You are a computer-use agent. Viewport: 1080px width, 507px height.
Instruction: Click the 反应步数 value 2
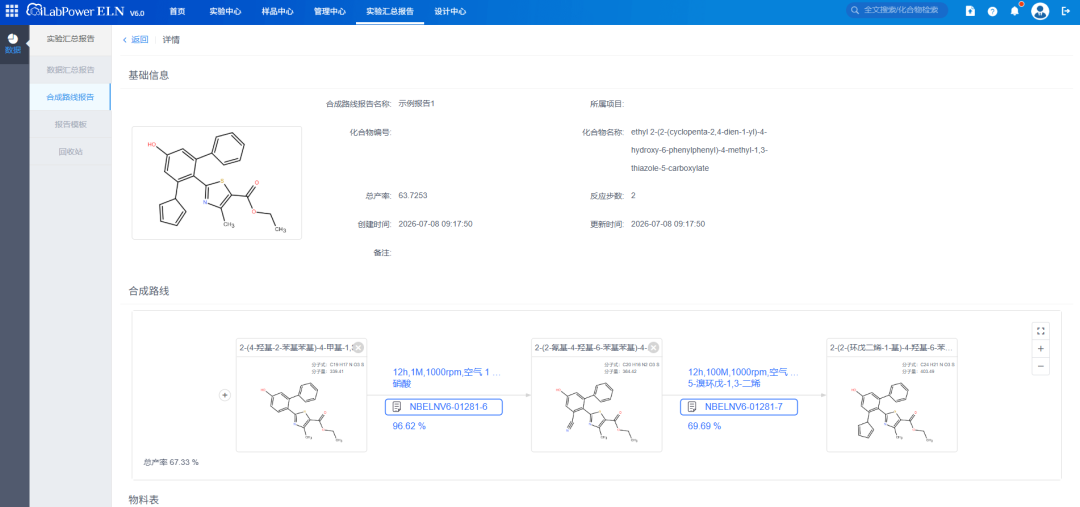click(633, 196)
